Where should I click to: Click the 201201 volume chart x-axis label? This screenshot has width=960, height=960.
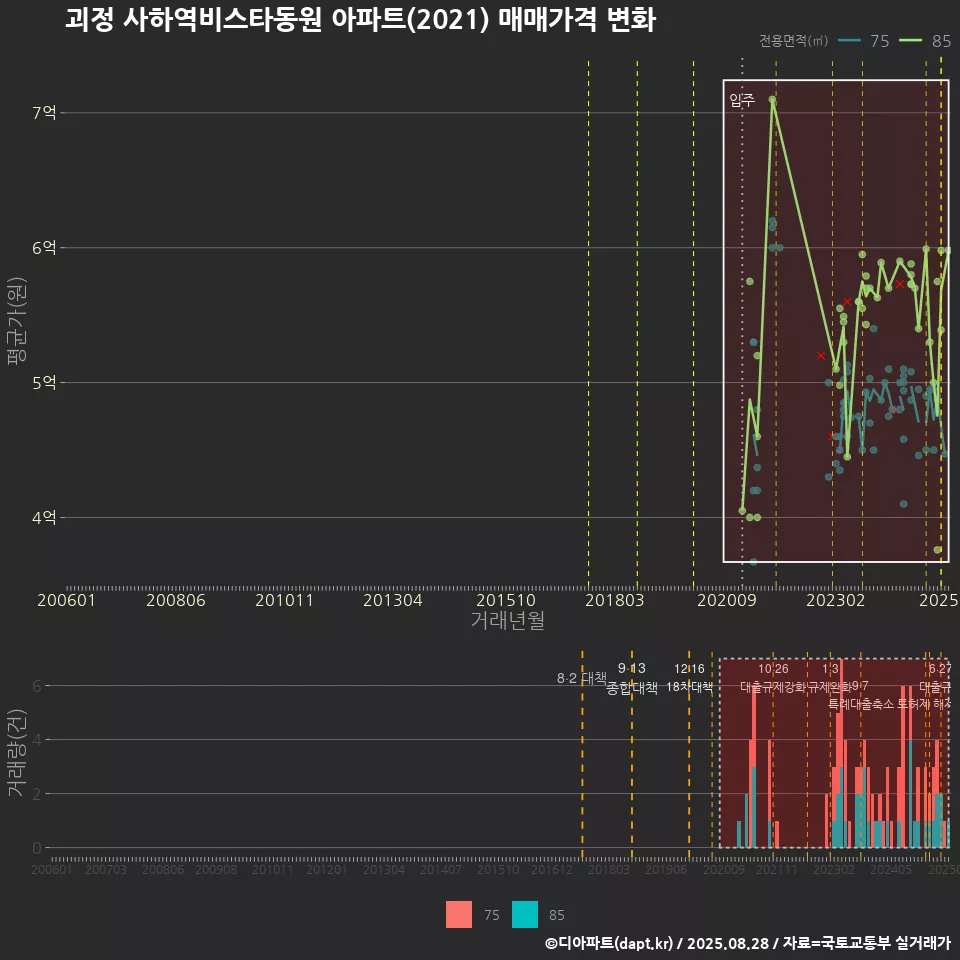pos(327,869)
